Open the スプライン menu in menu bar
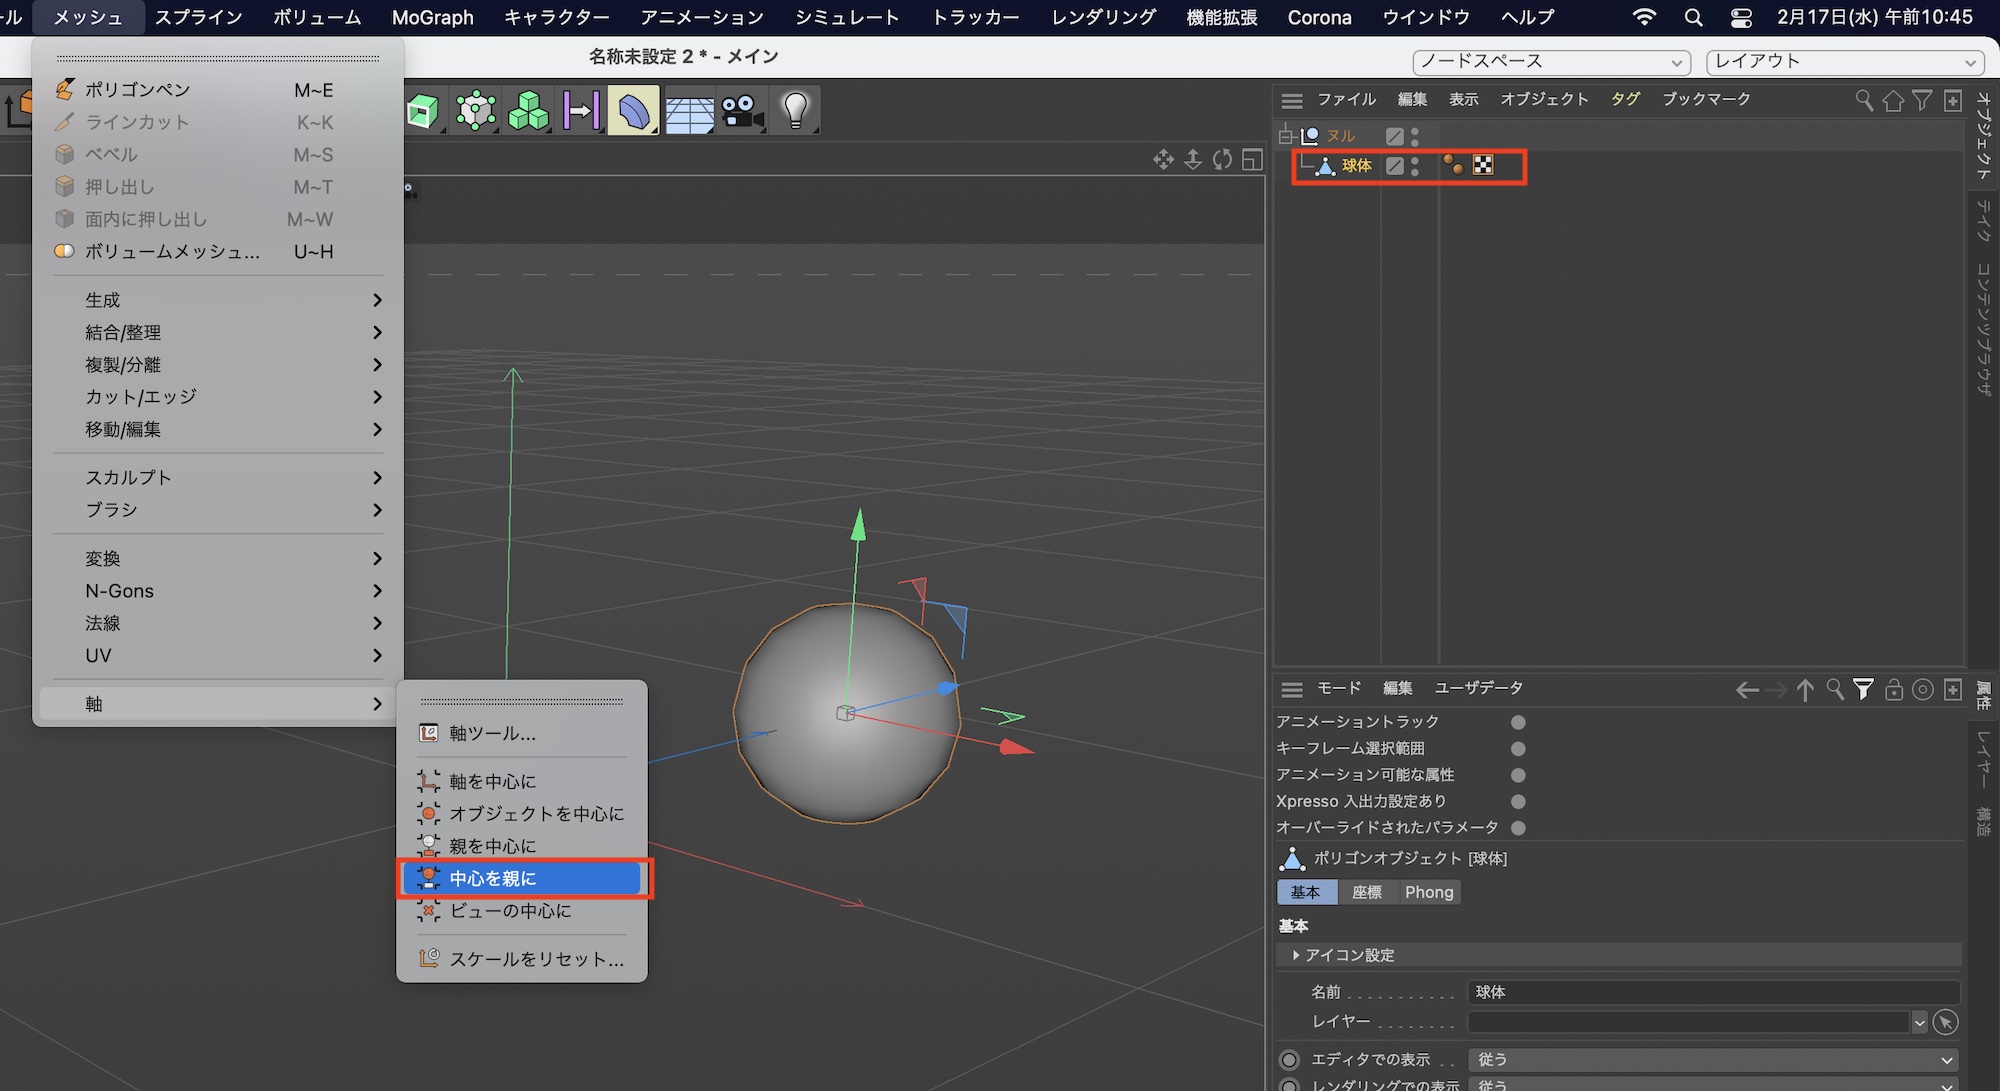 pyautogui.click(x=198, y=17)
